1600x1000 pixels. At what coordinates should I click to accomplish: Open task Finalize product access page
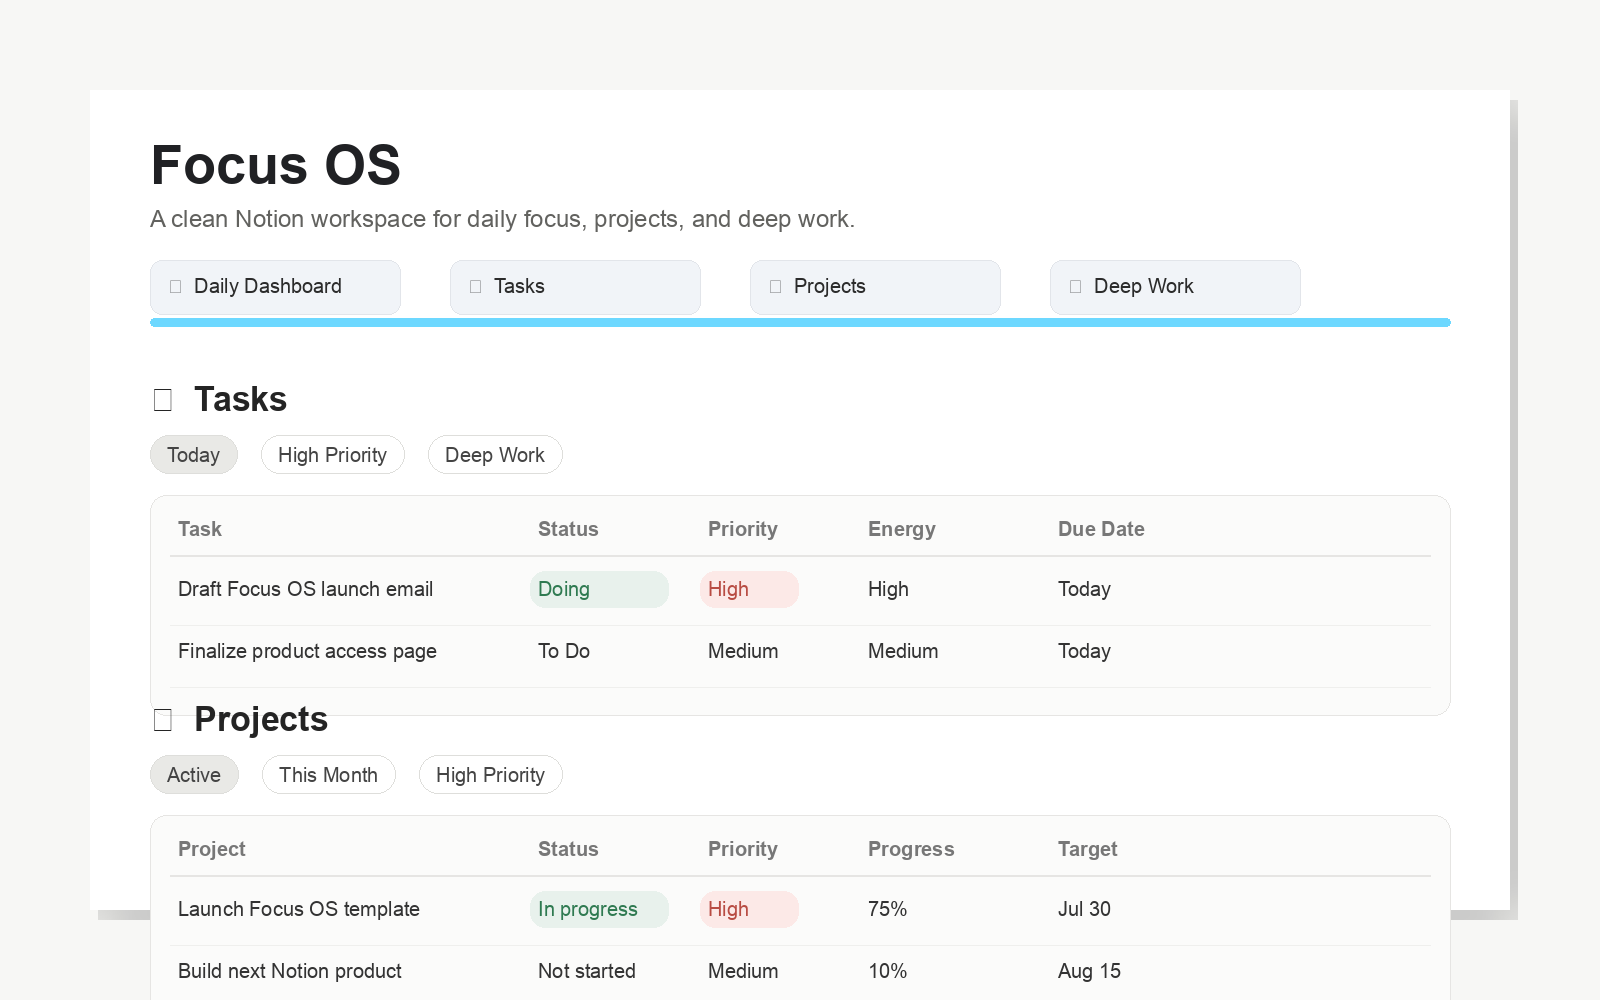pos(308,651)
